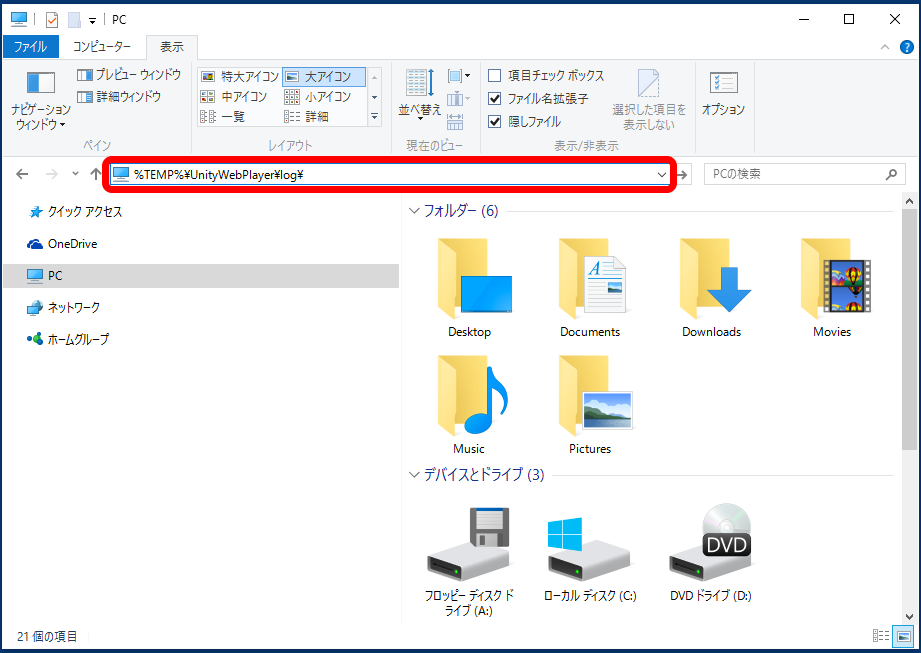This screenshot has height=653, width=921.
Task: Click scrollbar down arrow in file pane
Action: click(909, 617)
